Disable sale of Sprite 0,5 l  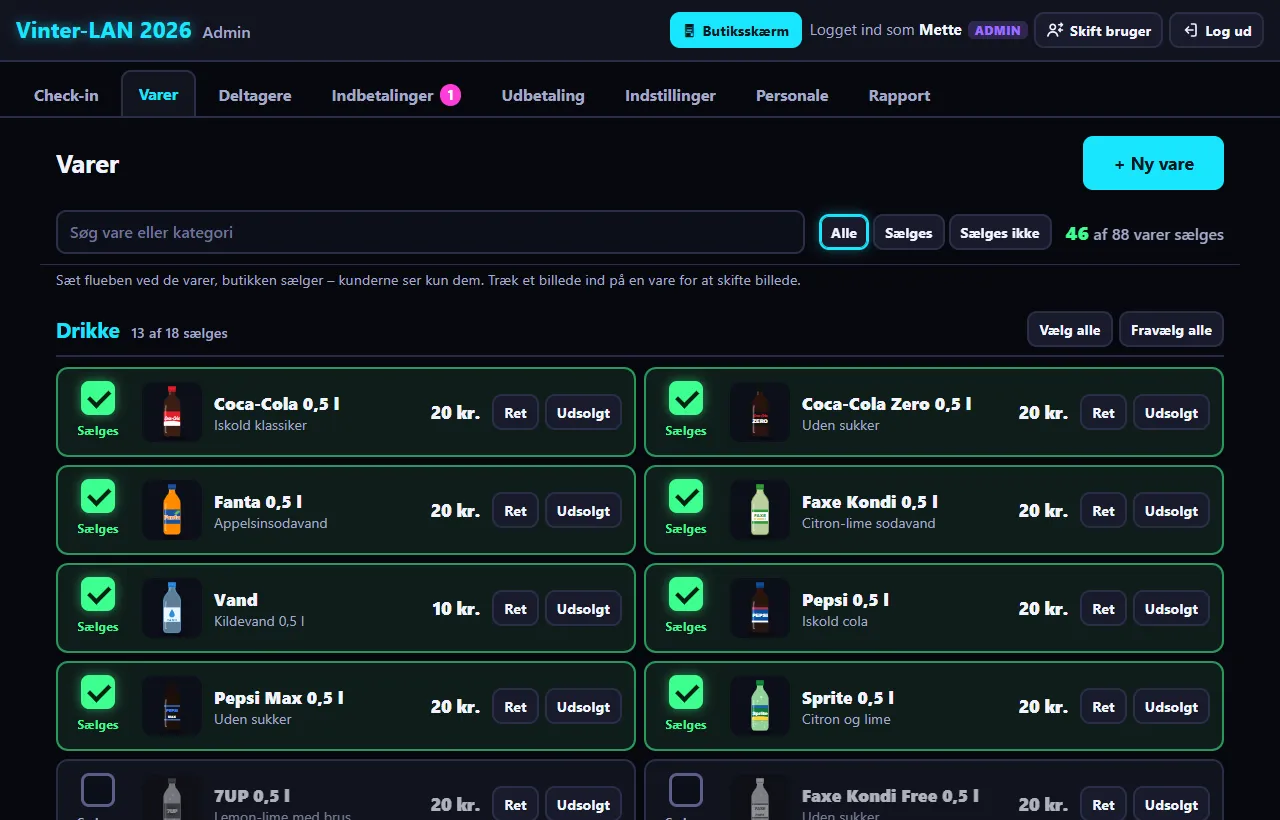(686, 692)
